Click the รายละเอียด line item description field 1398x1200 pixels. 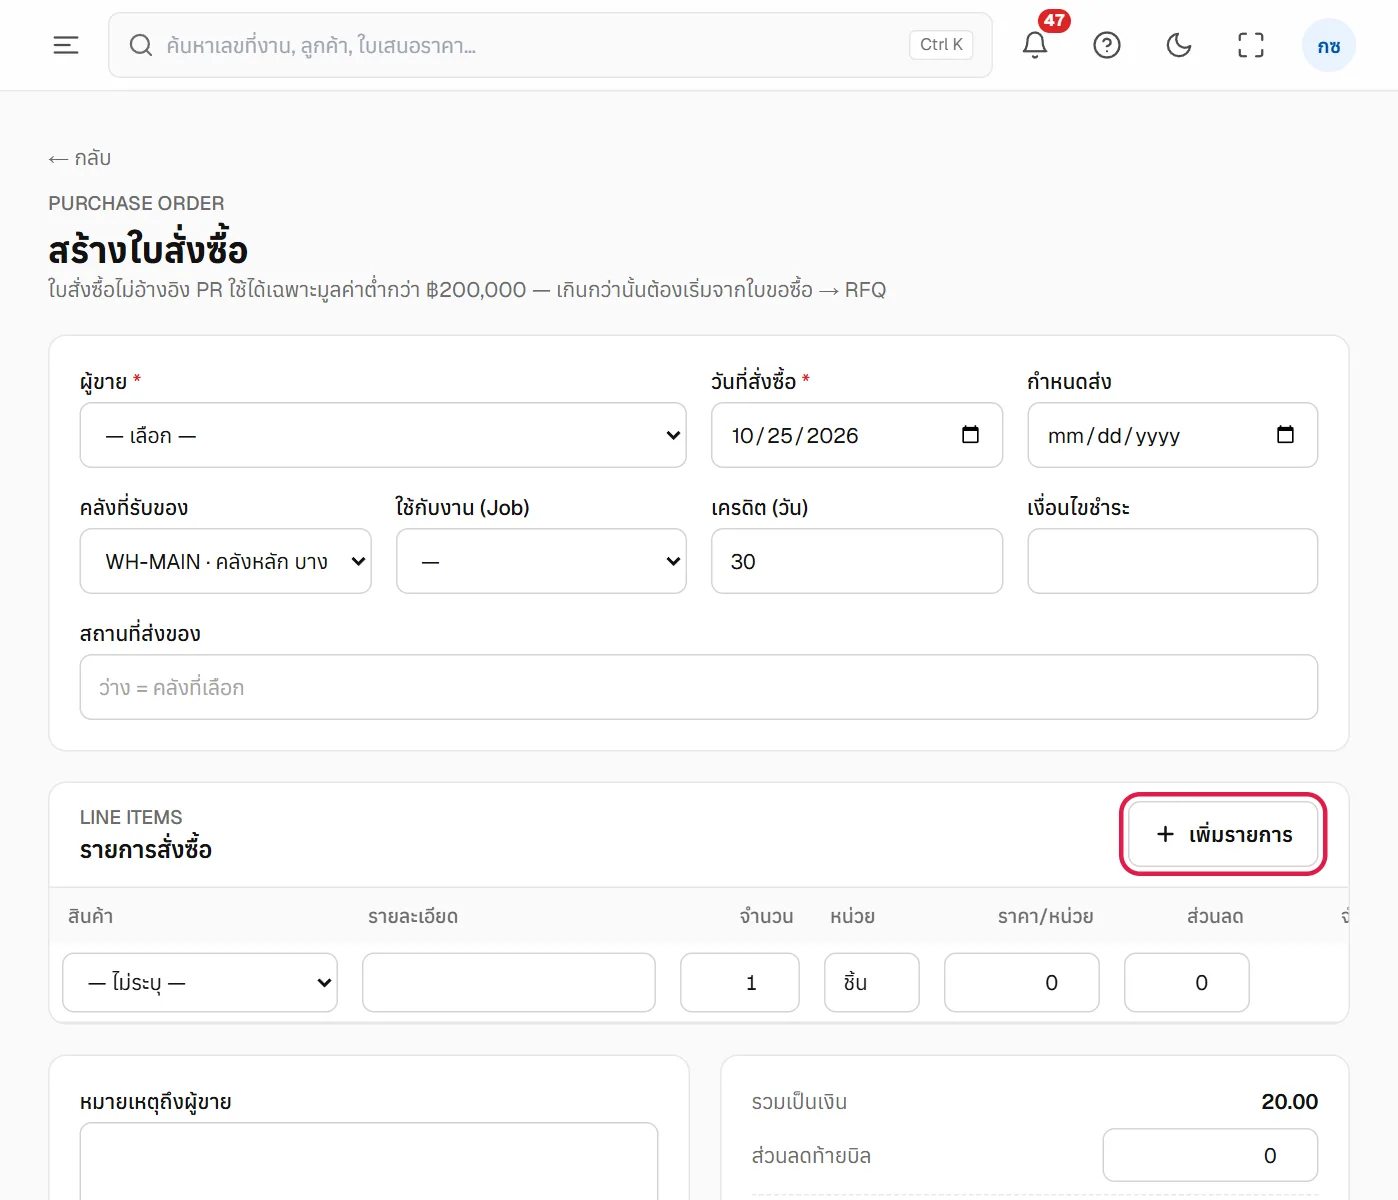coord(509,983)
